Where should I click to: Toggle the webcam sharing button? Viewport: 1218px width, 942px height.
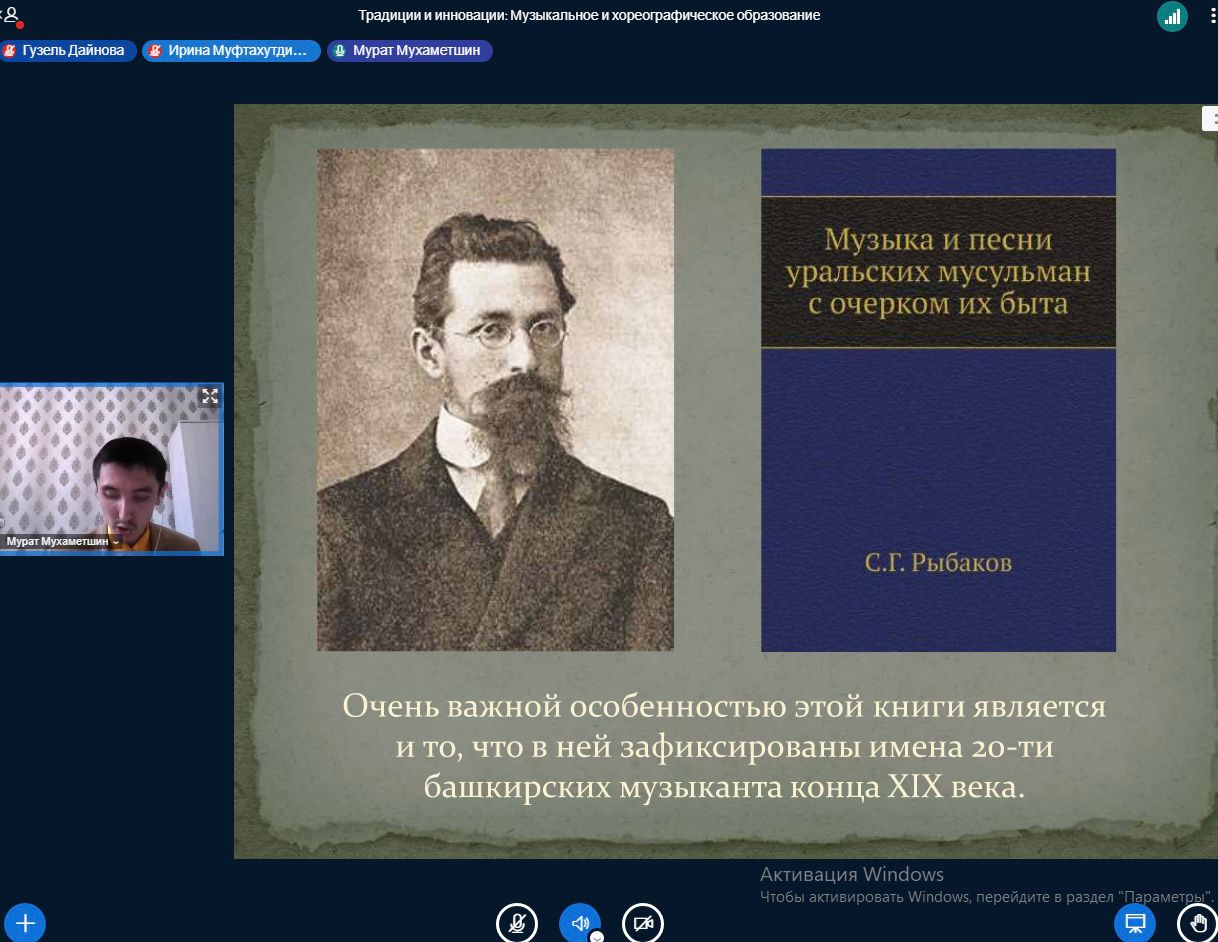pos(643,923)
